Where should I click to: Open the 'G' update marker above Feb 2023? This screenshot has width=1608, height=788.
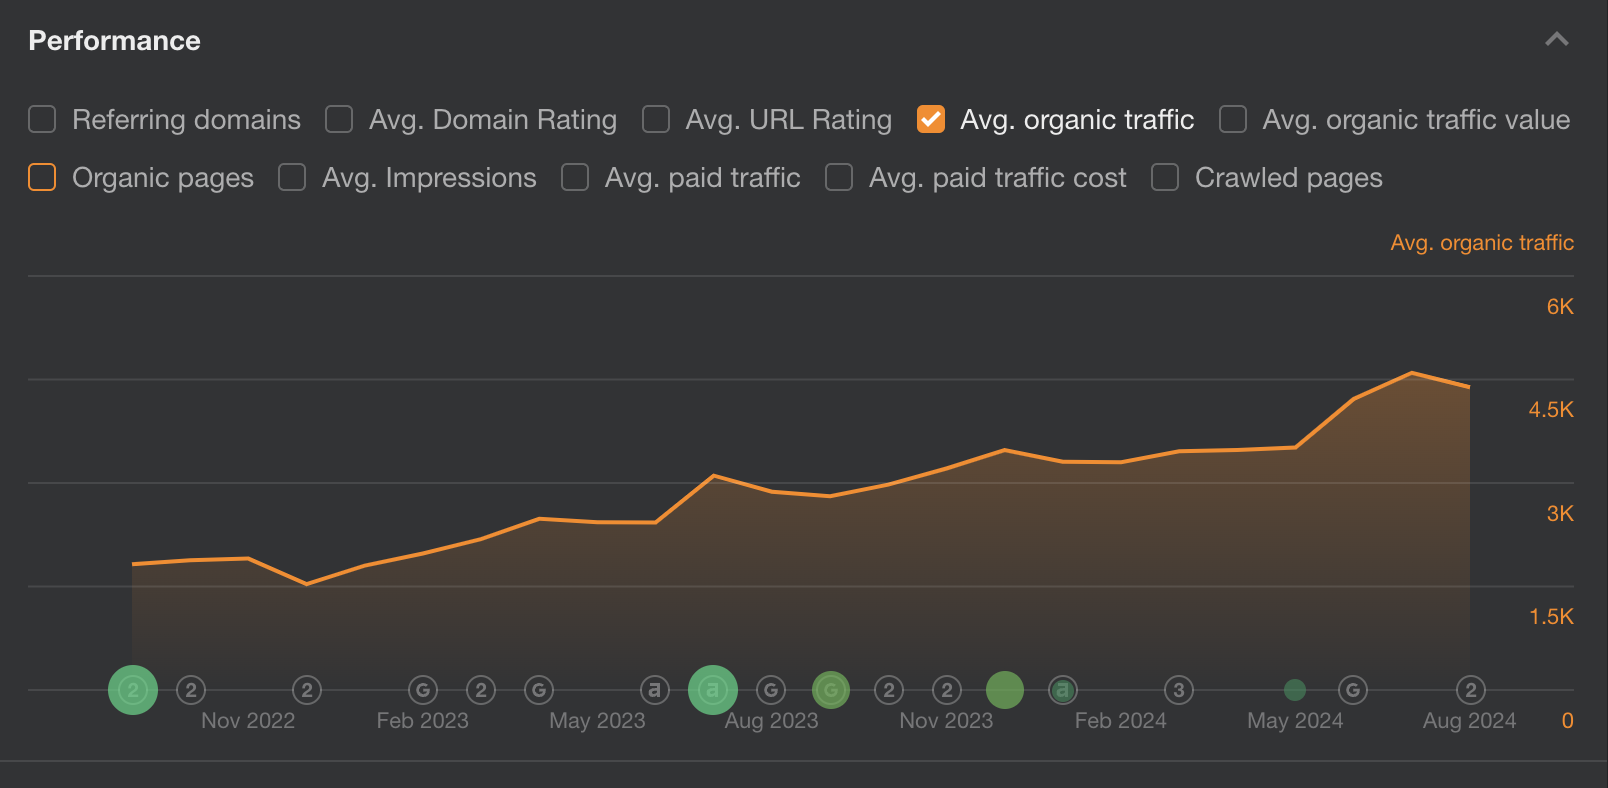(423, 690)
